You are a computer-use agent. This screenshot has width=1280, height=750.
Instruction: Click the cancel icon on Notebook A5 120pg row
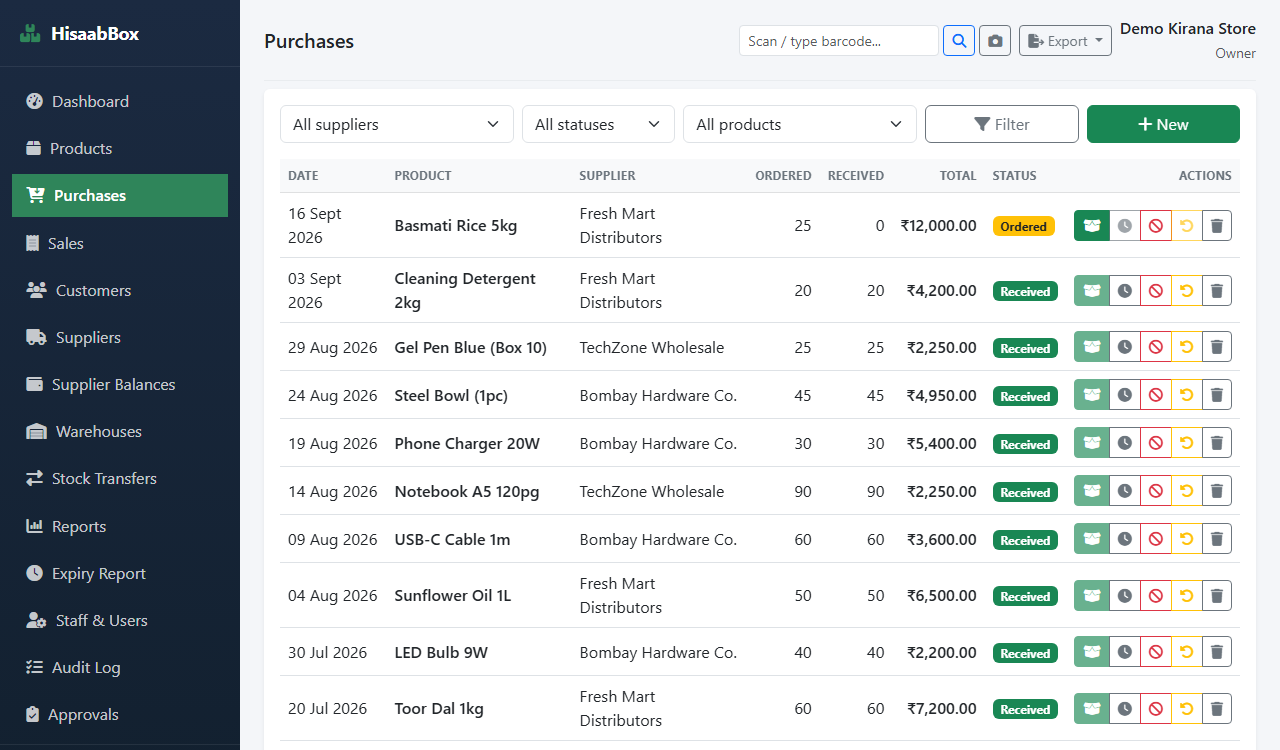(x=1156, y=491)
